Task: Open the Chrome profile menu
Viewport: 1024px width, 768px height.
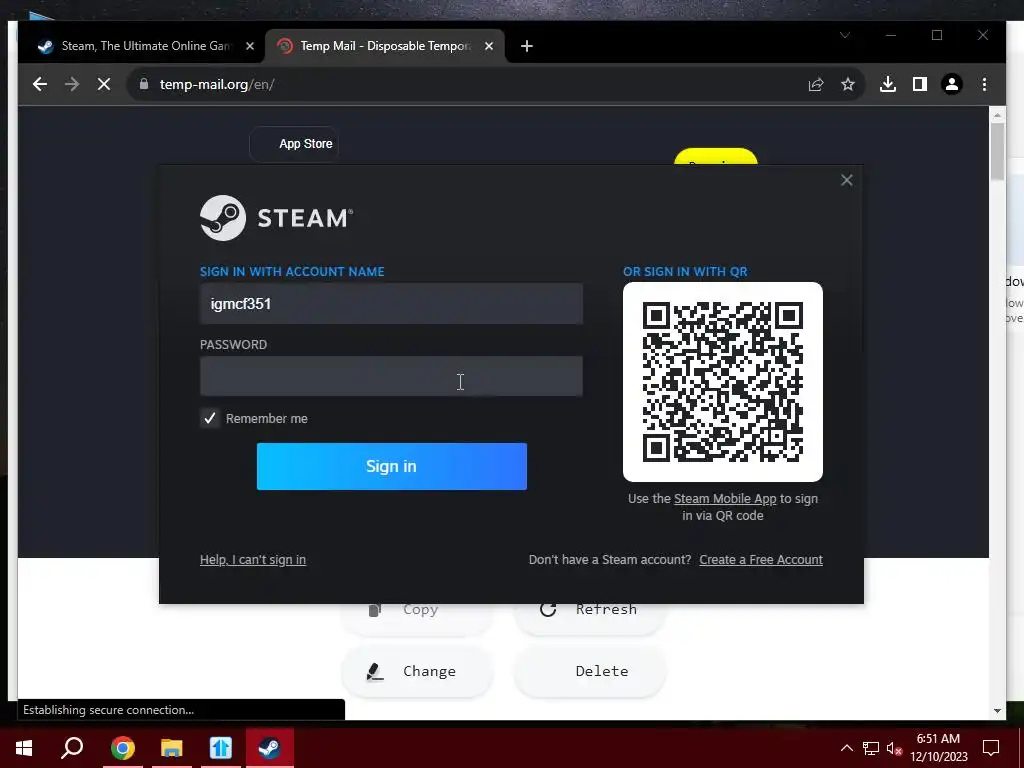Action: [x=952, y=84]
